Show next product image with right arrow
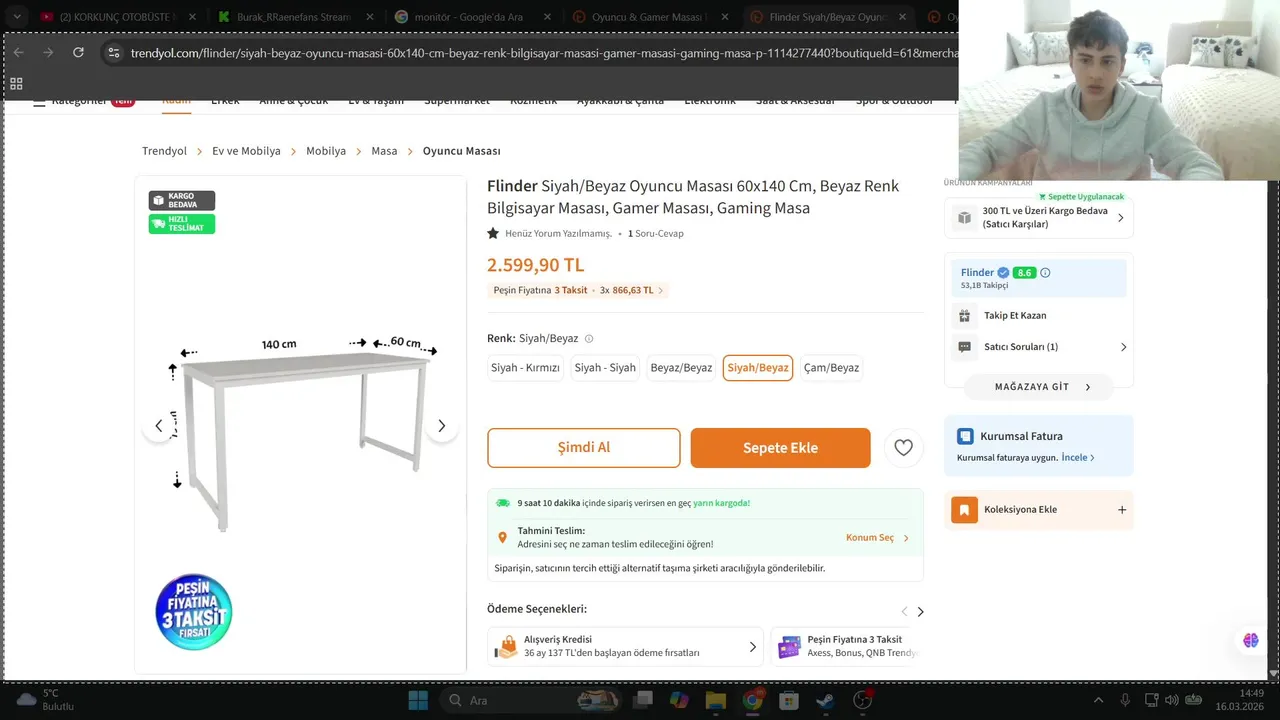The height and width of the screenshot is (720, 1280). pos(441,426)
